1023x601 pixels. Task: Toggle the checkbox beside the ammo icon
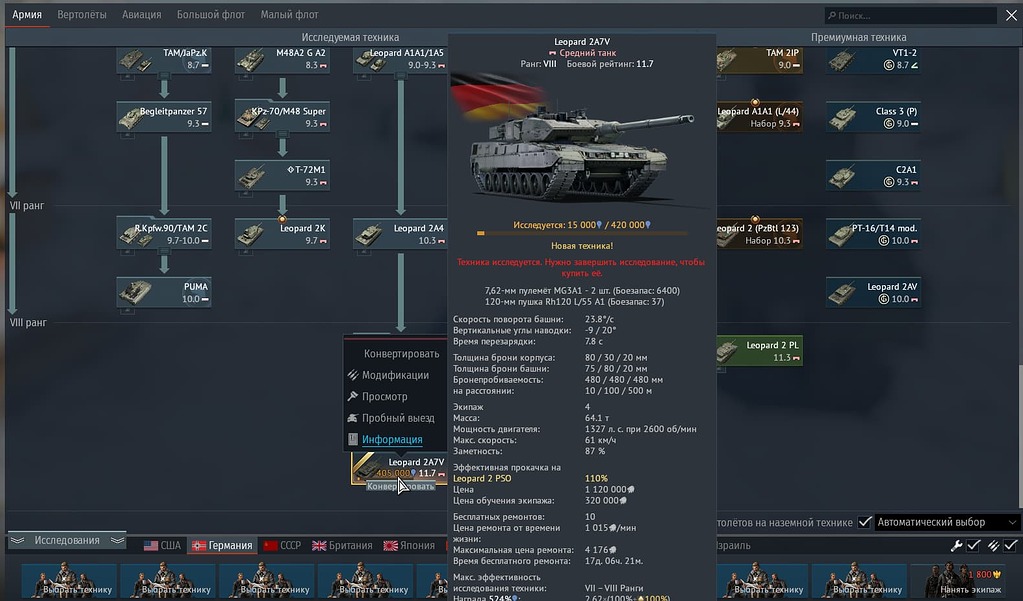(1009, 545)
